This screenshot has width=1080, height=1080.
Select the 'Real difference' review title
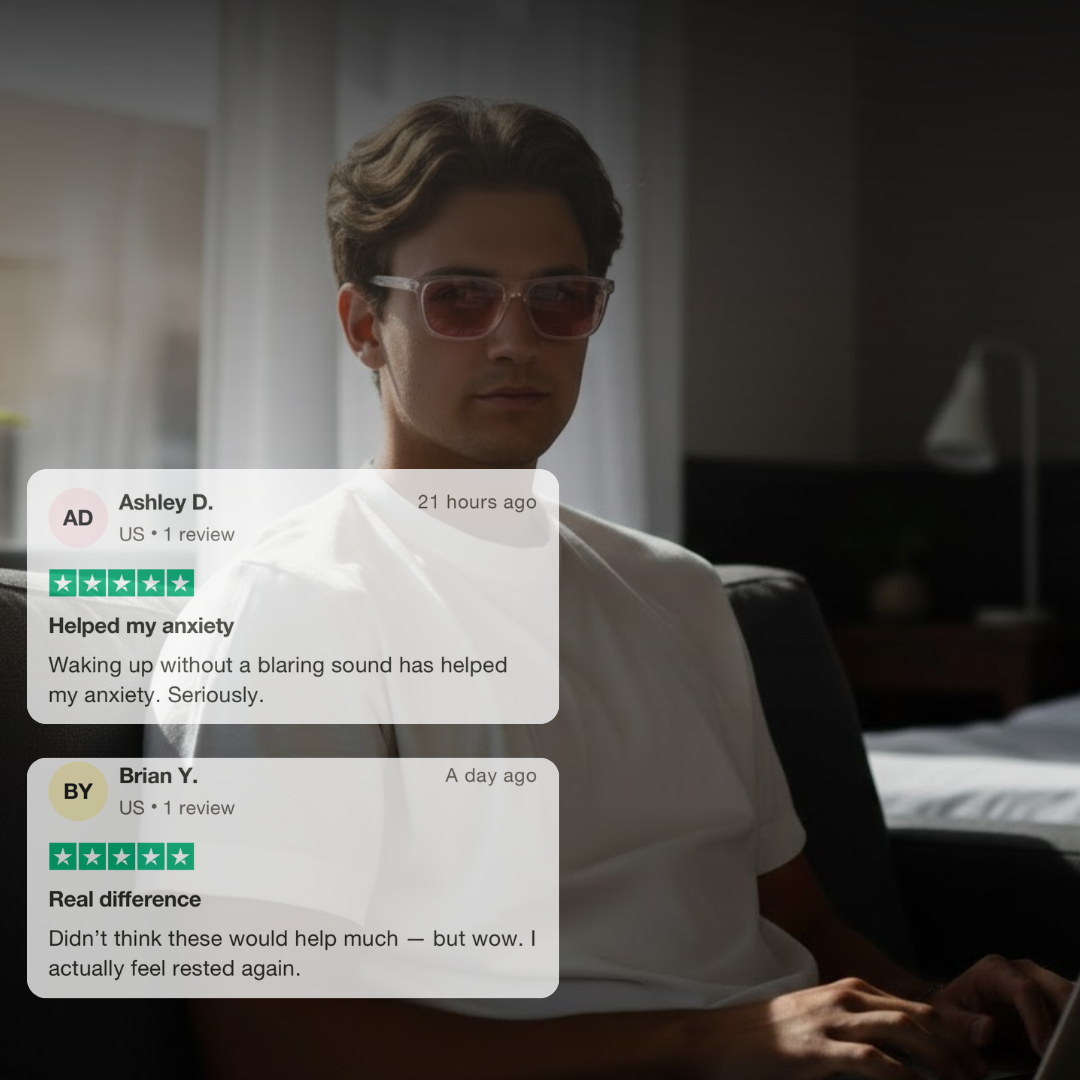coord(125,900)
